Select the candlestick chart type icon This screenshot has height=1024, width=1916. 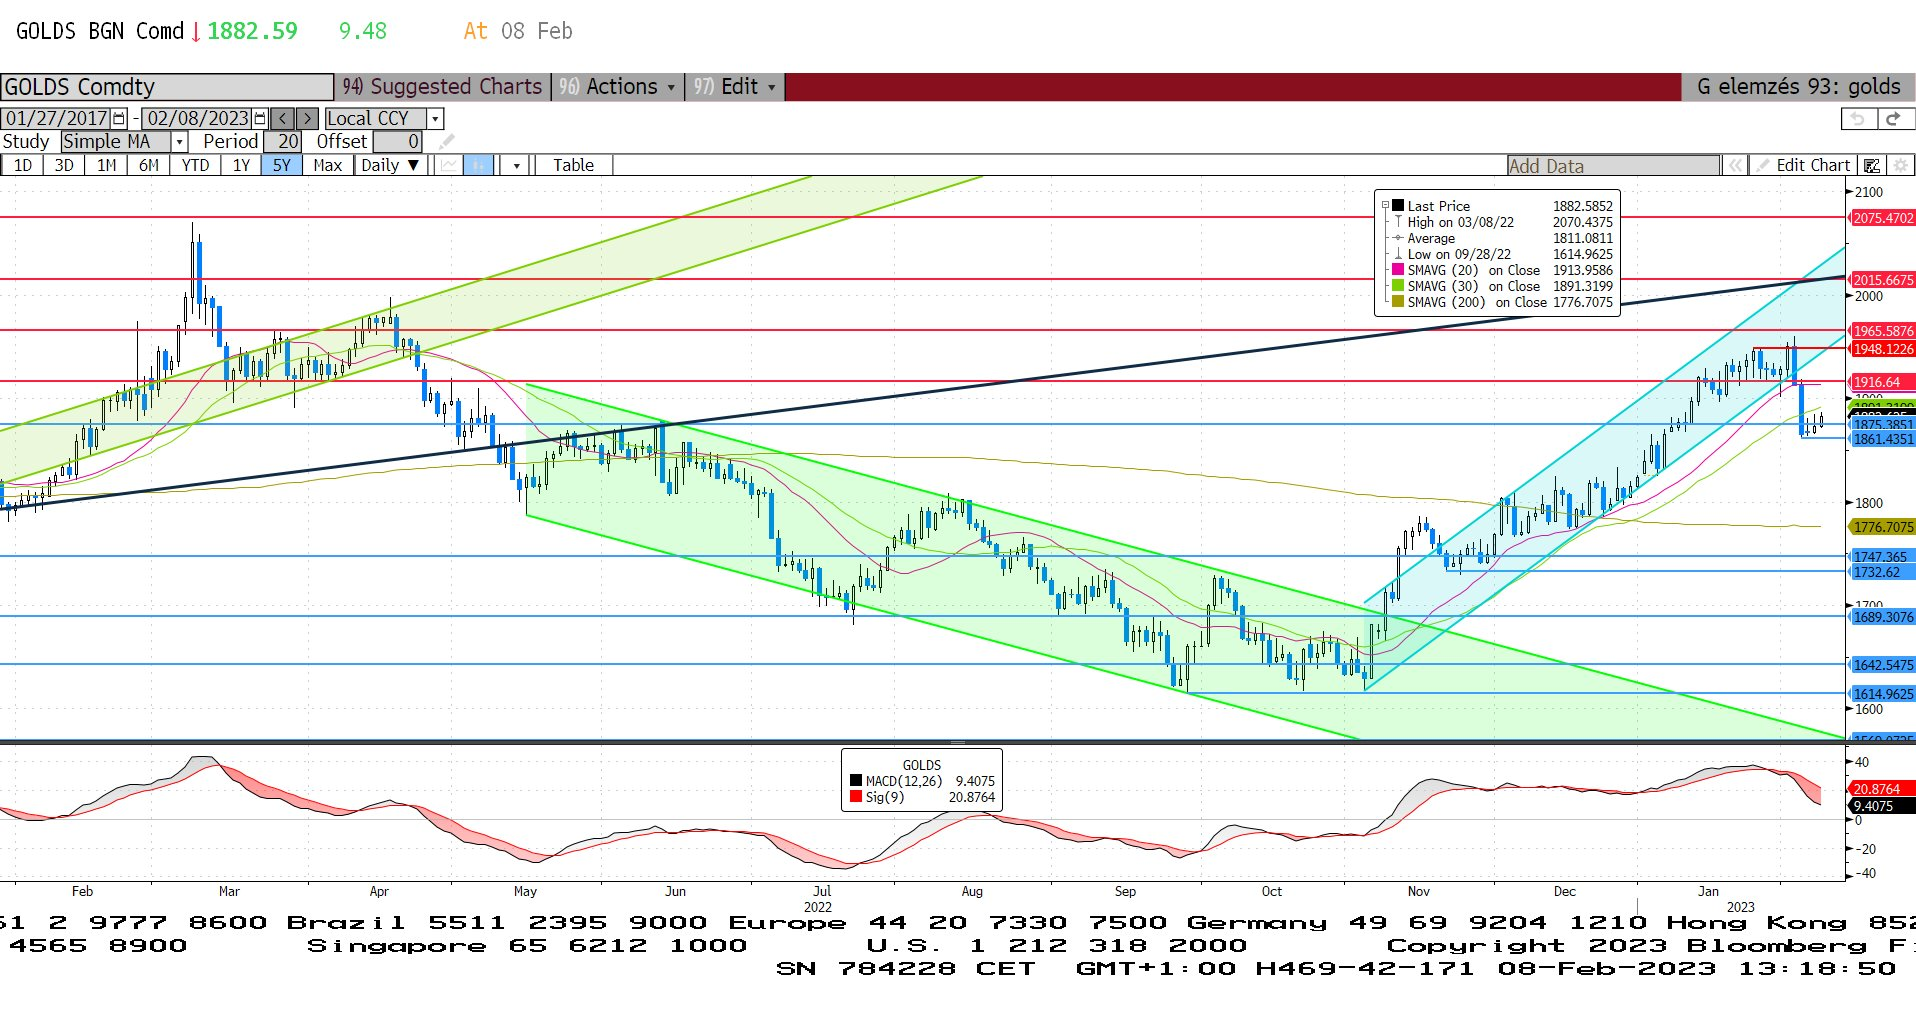(479, 165)
